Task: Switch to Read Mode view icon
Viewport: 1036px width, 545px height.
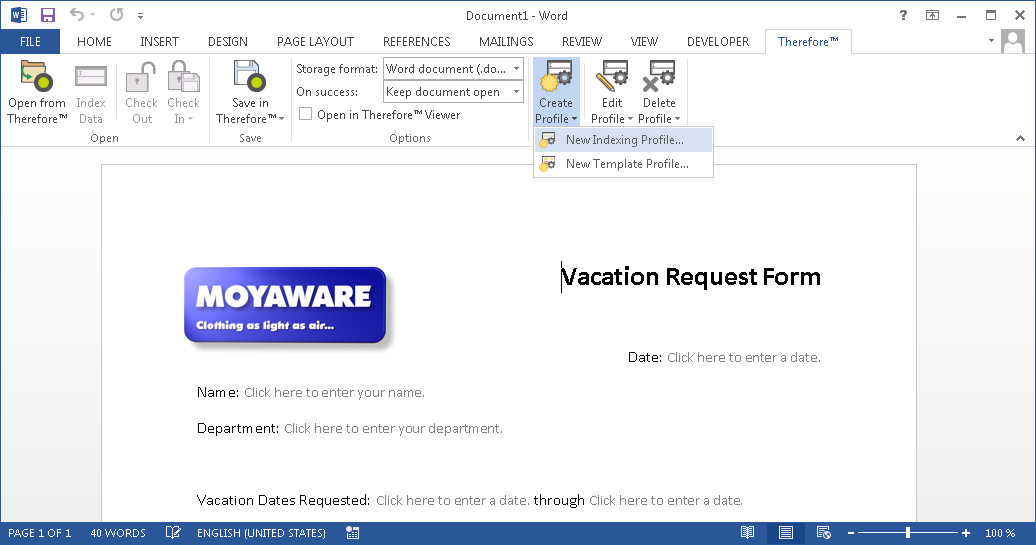Action: (x=747, y=533)
